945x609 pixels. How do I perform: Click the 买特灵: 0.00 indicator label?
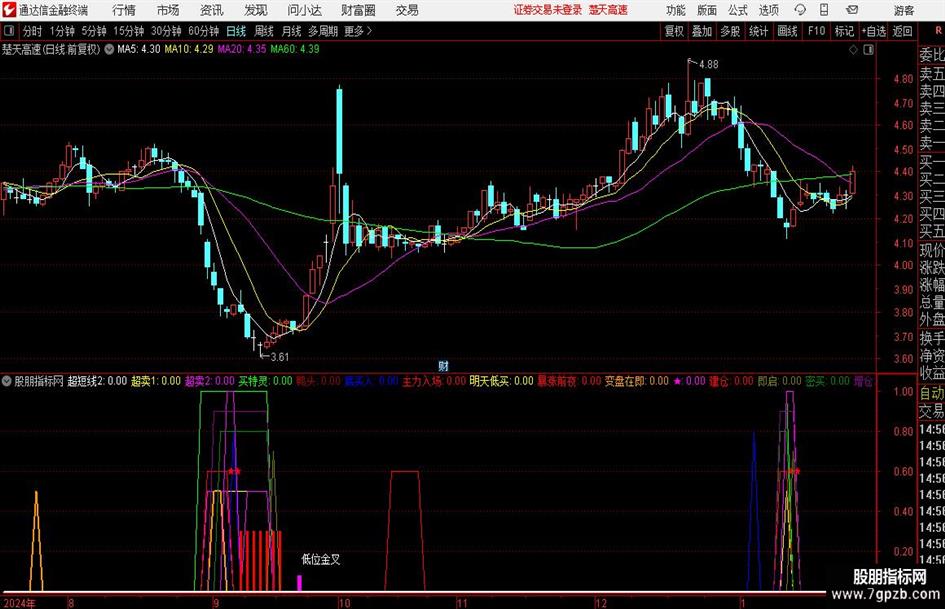click(x=265, y=381)
